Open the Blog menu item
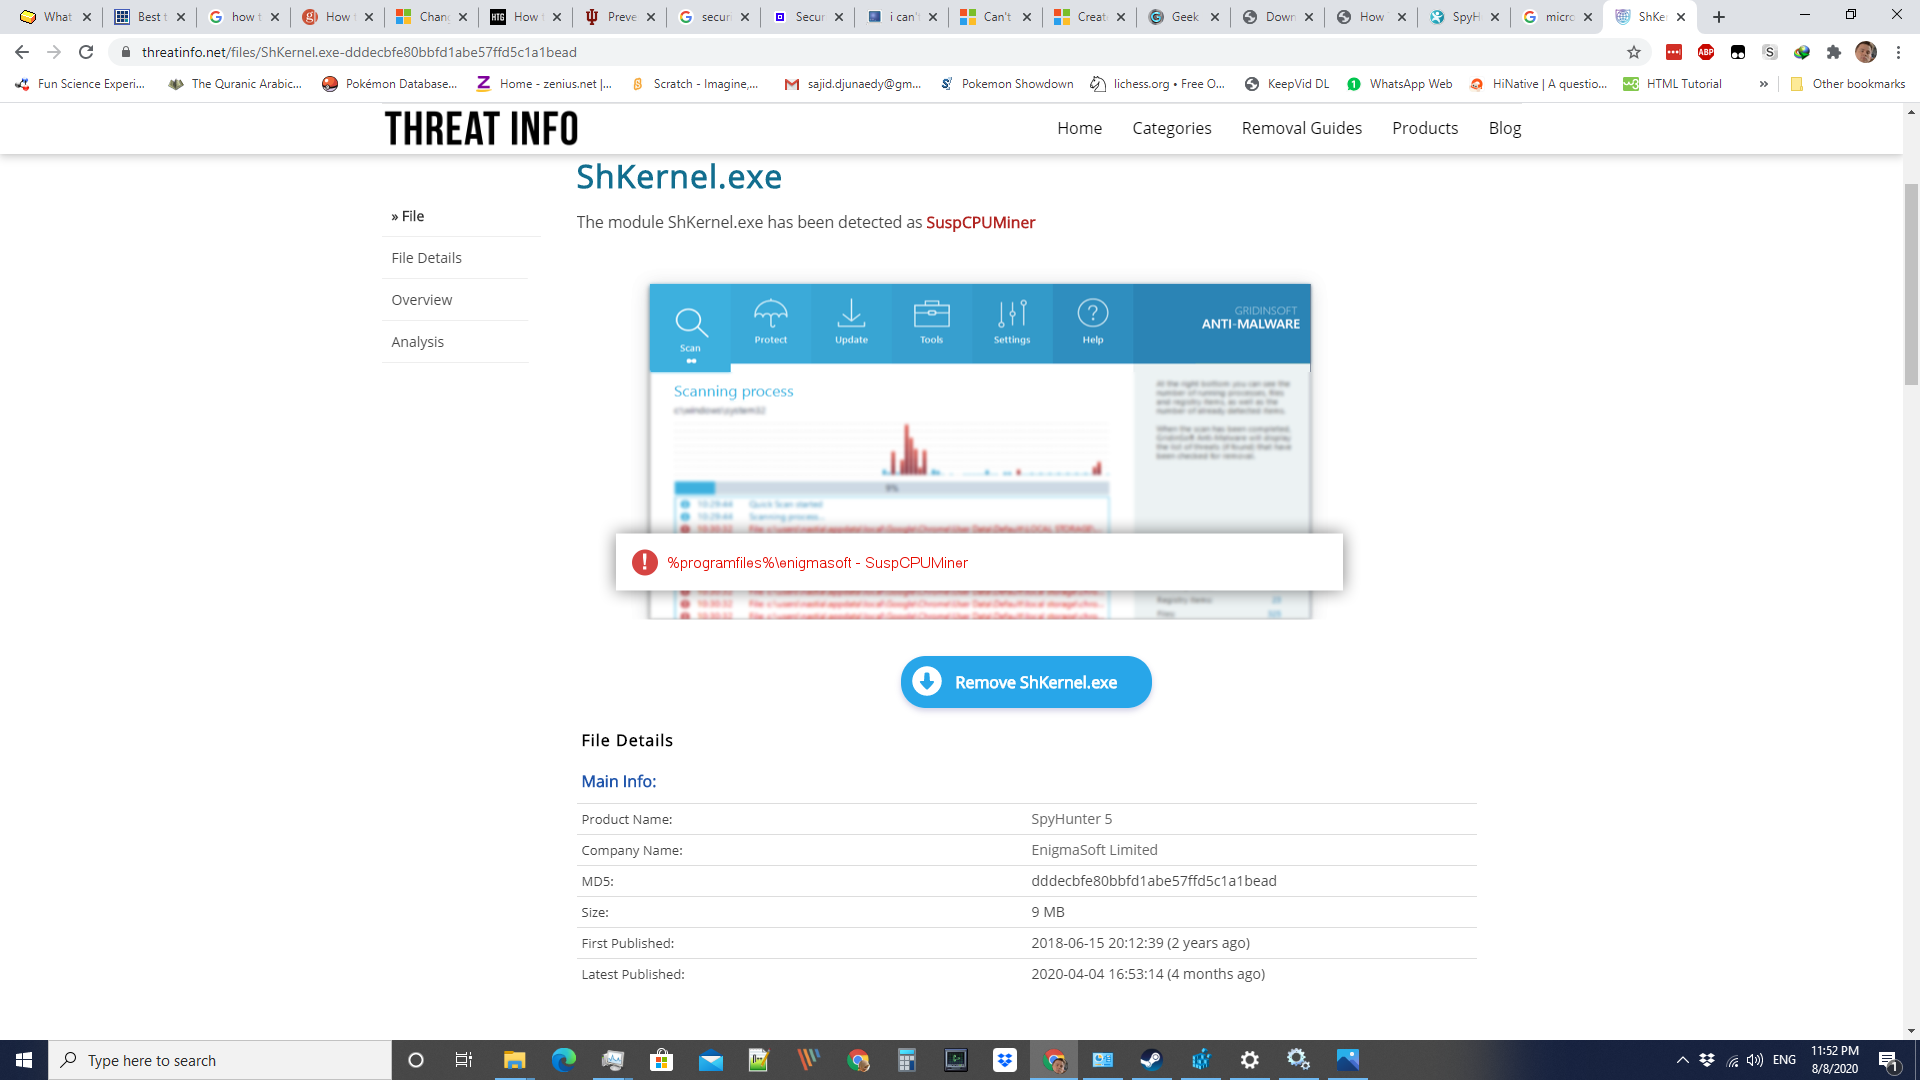The width and height of the screenshot is (1920, 1080). point(1504,128)
